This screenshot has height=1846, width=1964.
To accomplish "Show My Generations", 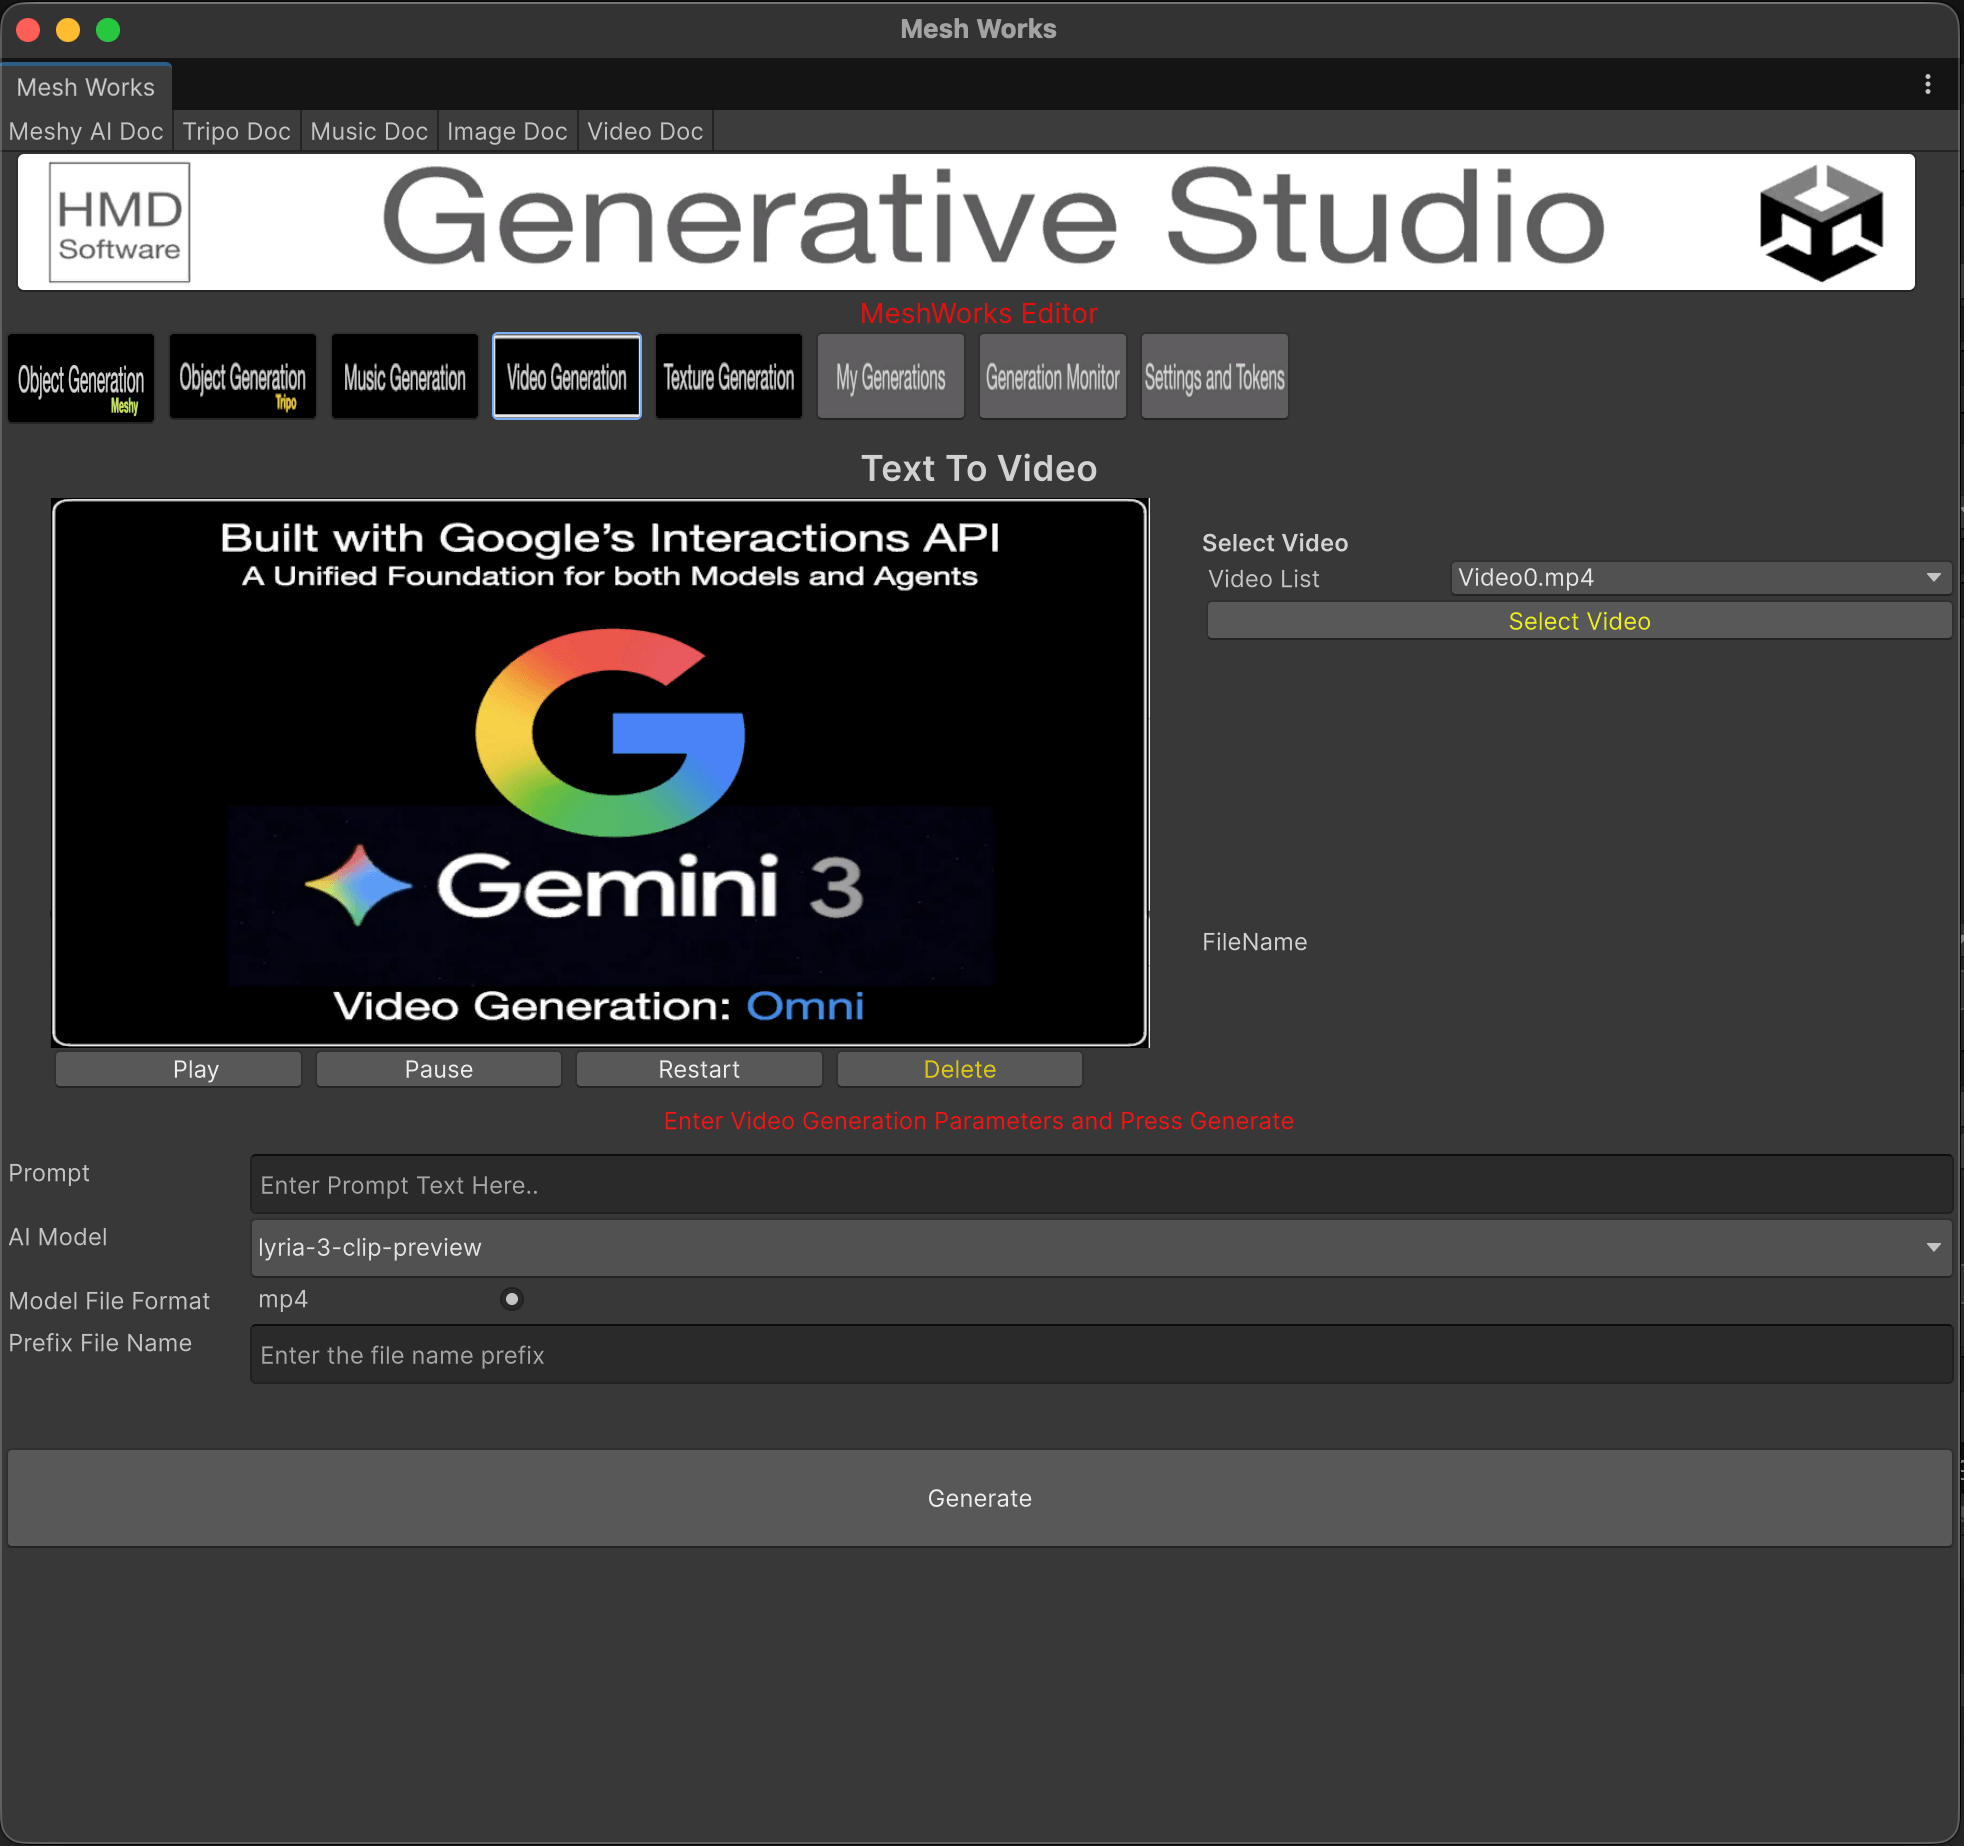I will (x=891, y=377).
